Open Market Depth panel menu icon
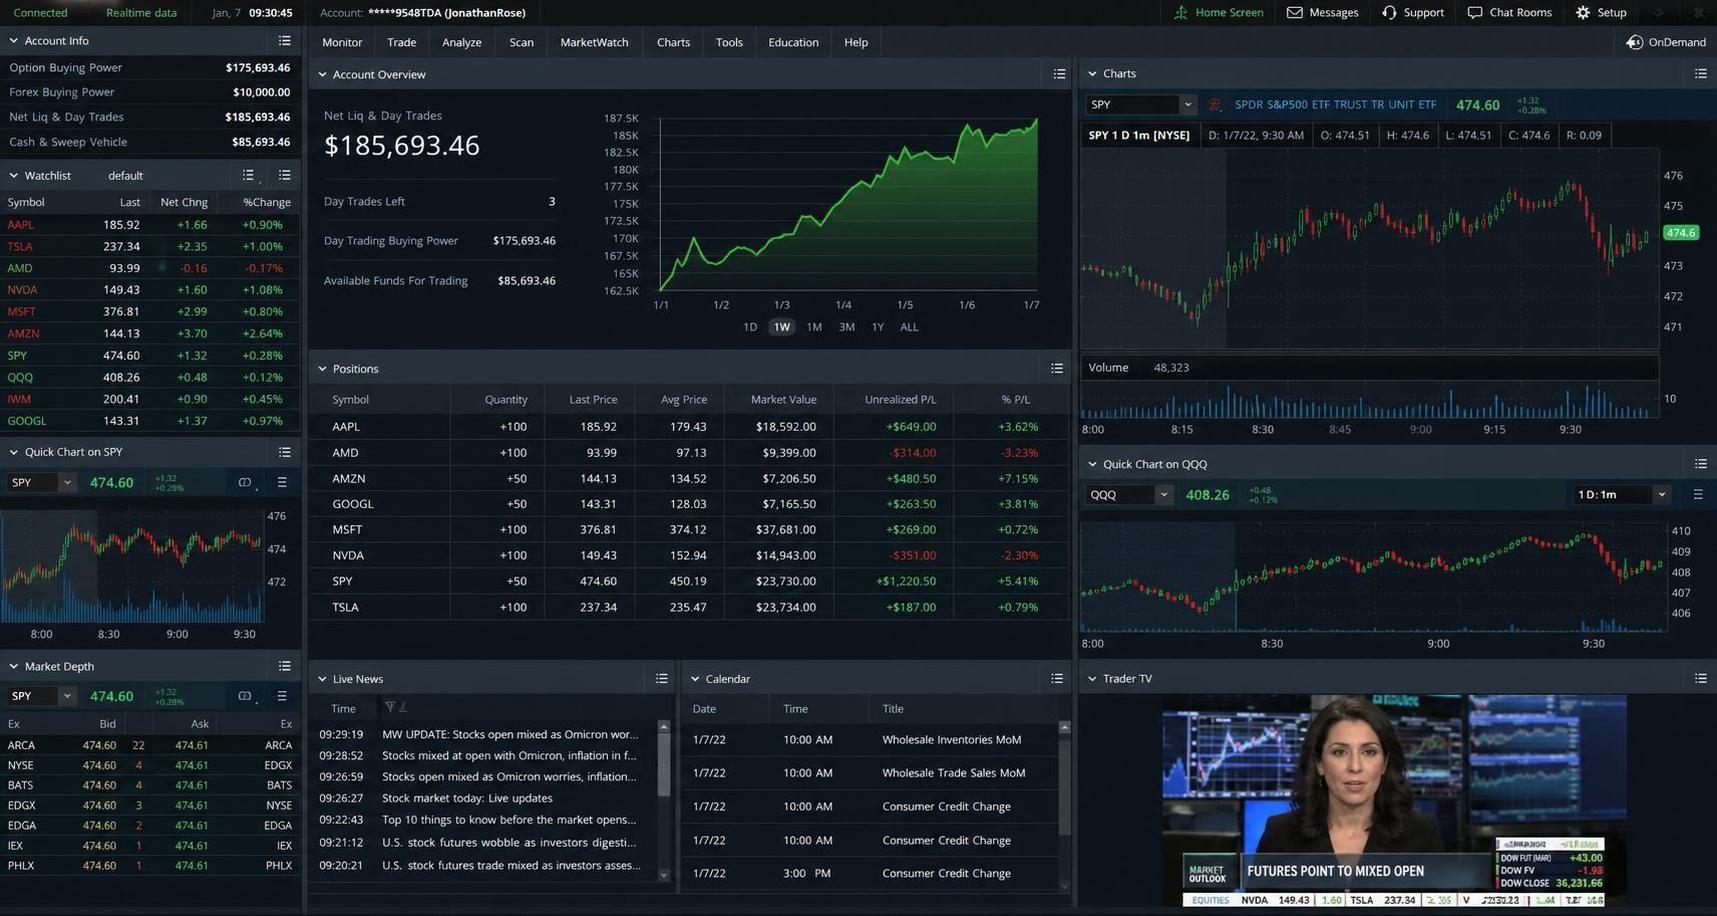Image resolution: width=1717 pixels, height=916 pixels. click(x=285, y=666)
